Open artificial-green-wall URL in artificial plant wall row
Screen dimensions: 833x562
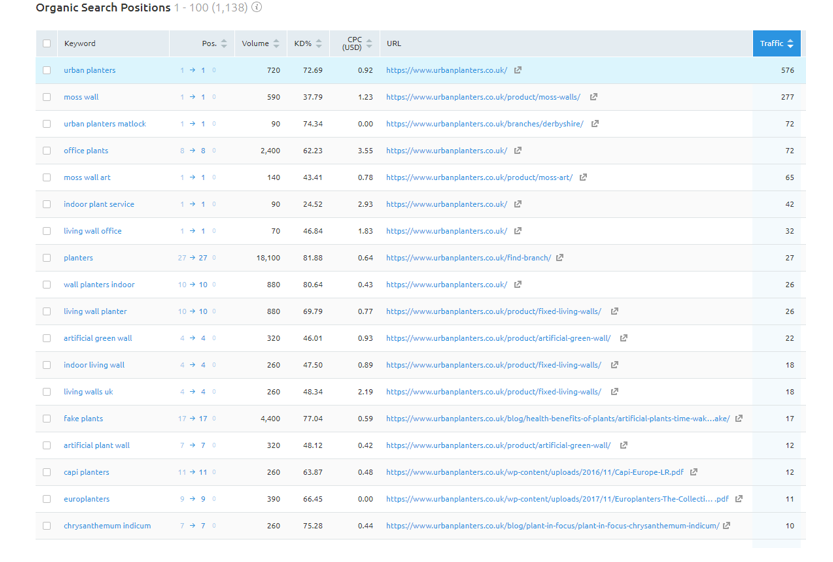coord(498,445)
